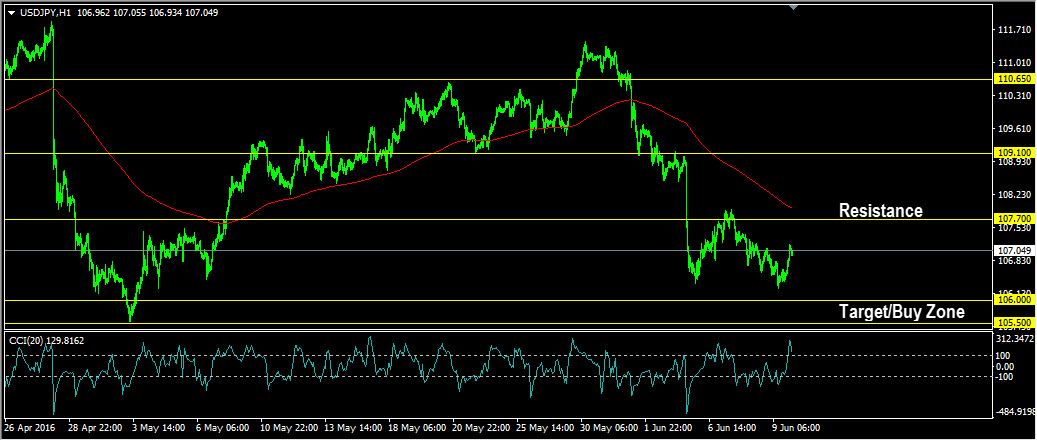The height and width of the screenshot is (441, 1037).
Task: Click the triangle icon beside USDJPY,H1
Action: [11, 13]
